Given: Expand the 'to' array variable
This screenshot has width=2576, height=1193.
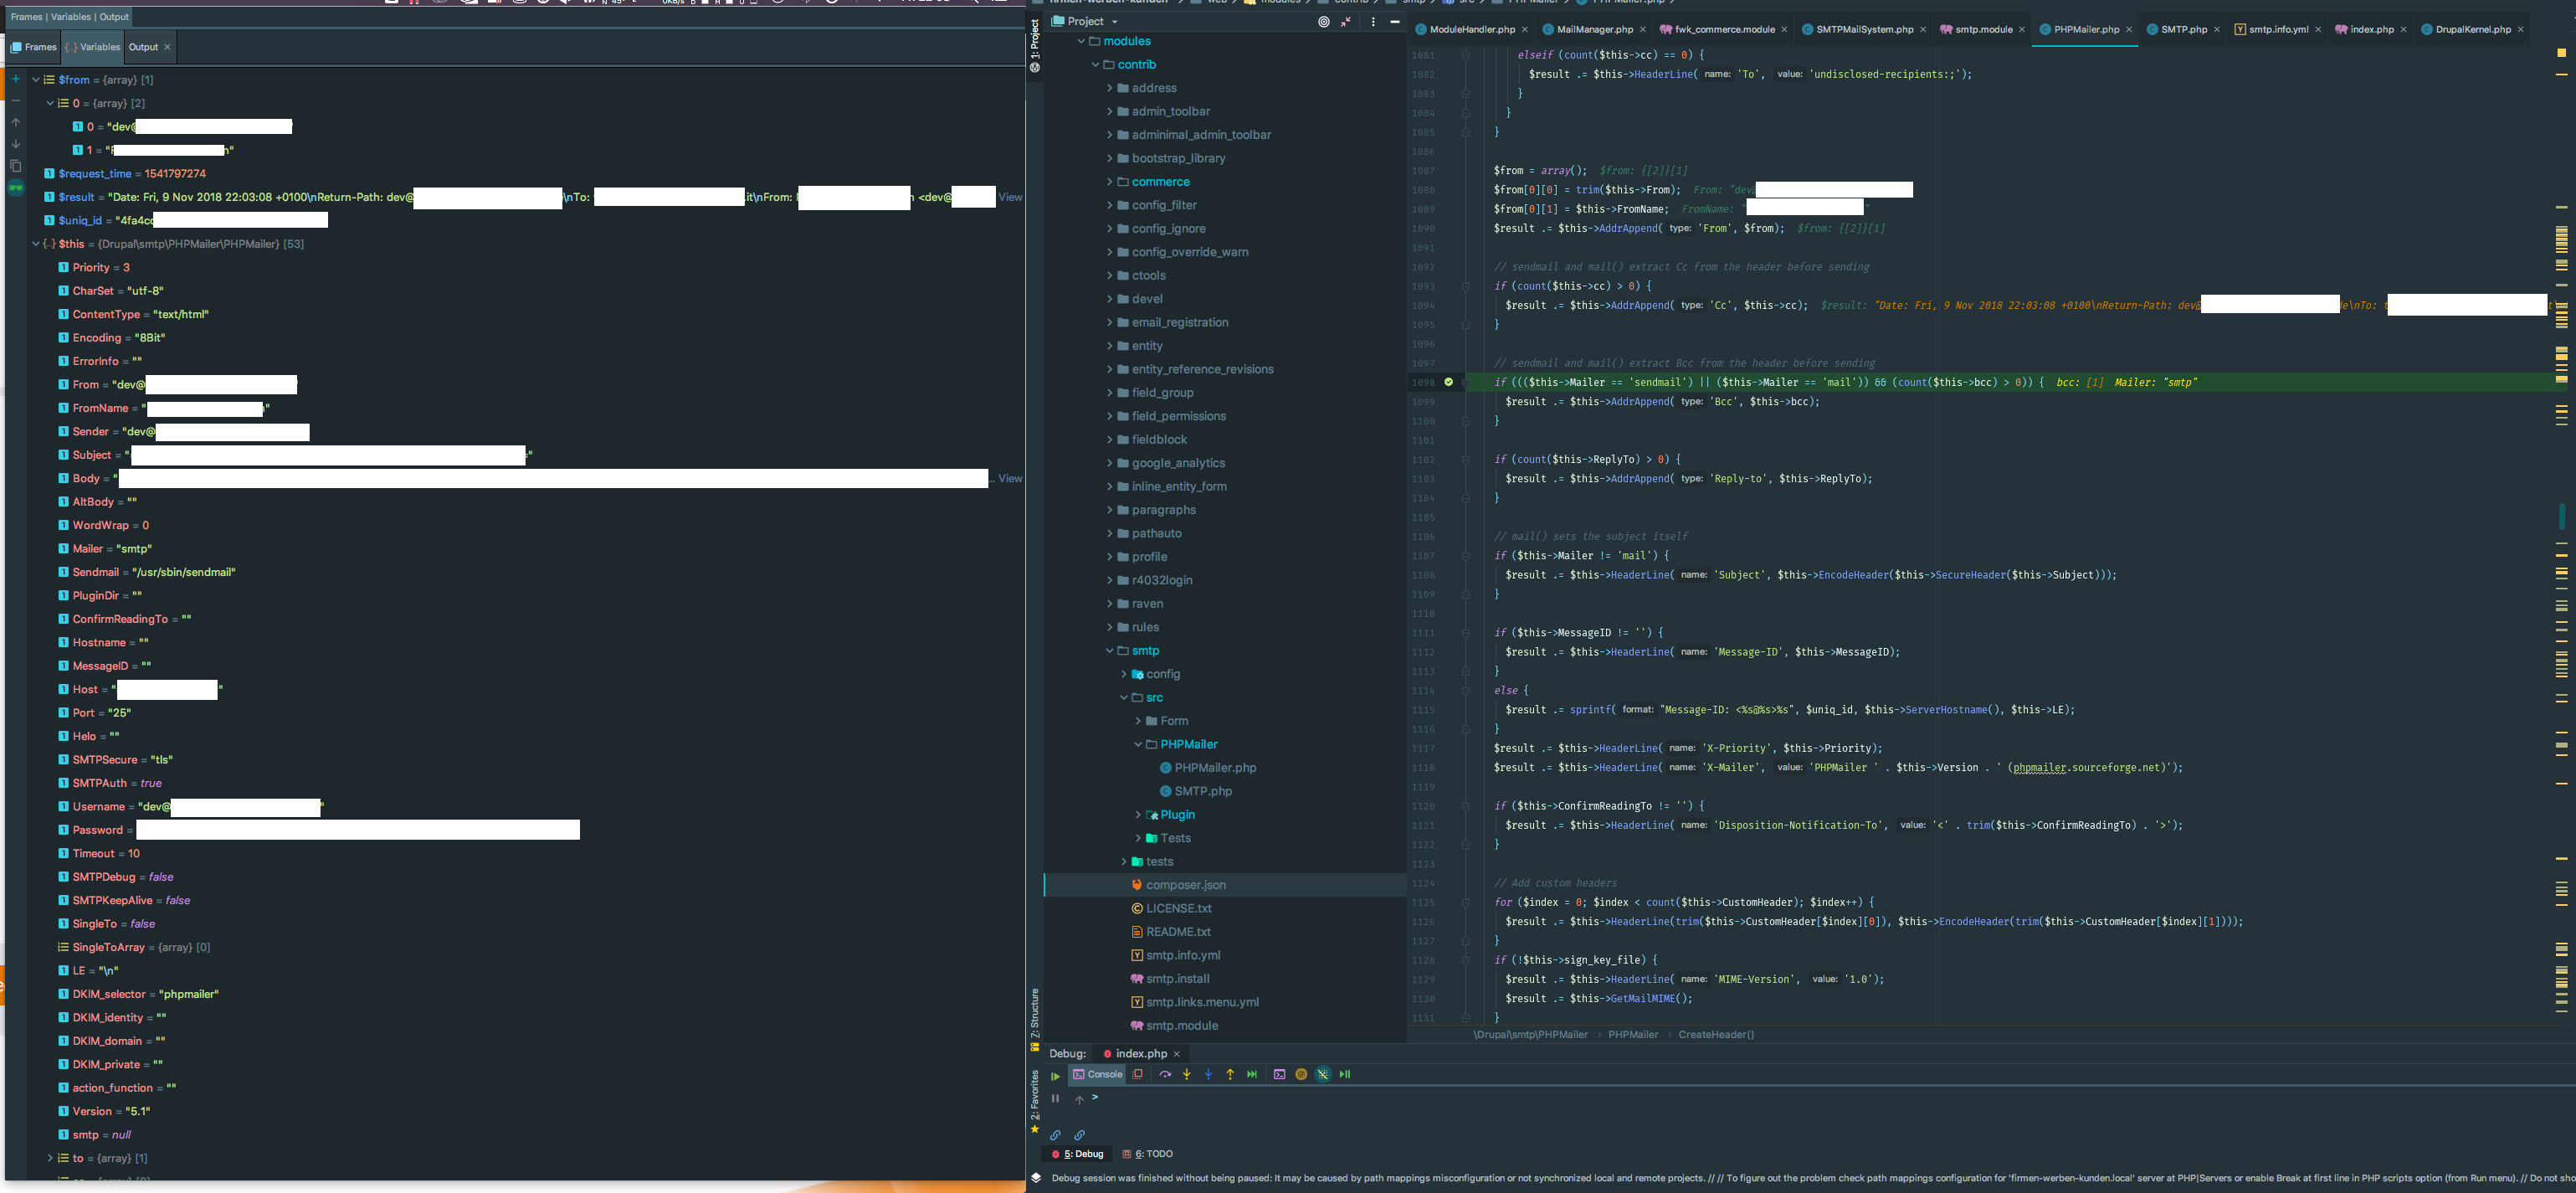Looking at the screenshot, I should pos(50,1158).
